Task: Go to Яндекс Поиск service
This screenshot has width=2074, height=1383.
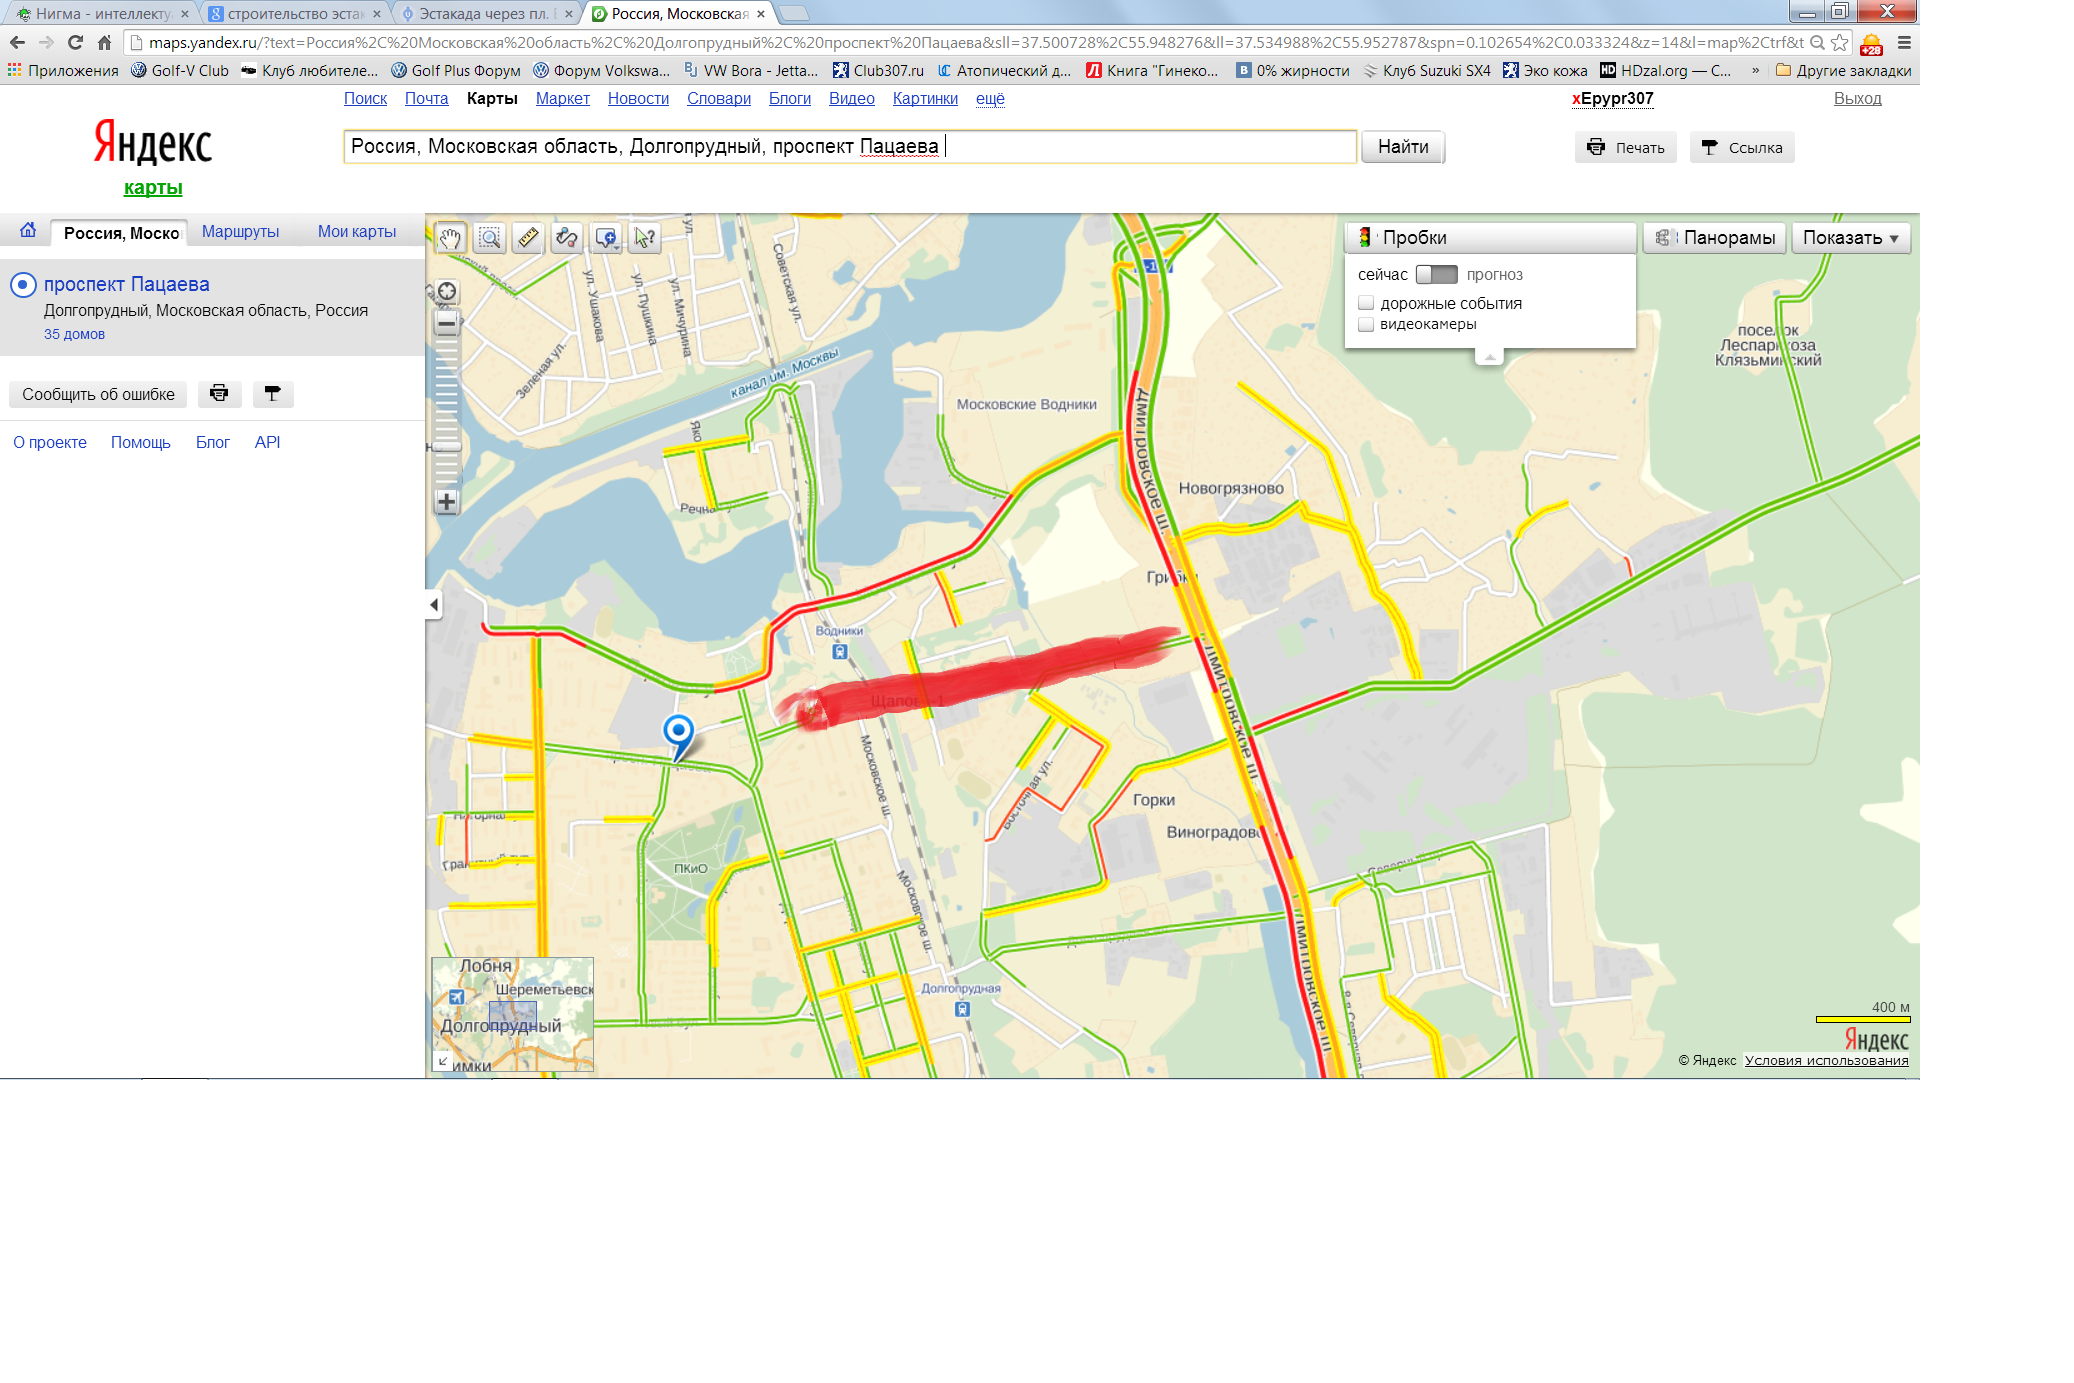Action: point(365,99)
